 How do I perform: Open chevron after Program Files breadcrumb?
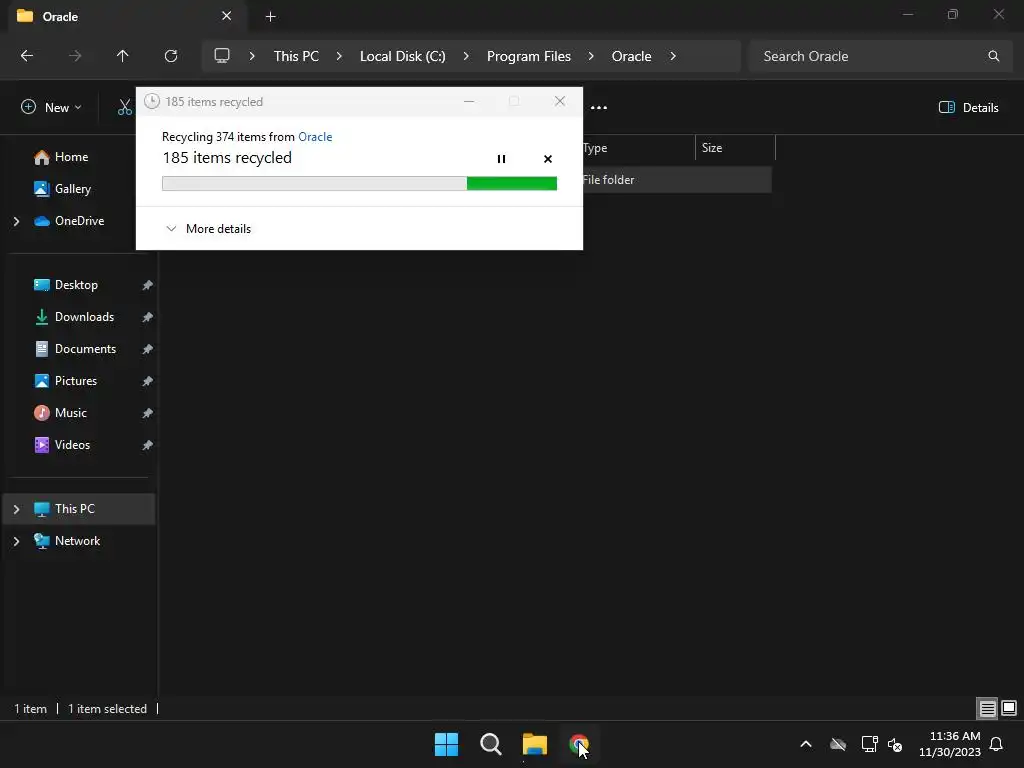click(x=591, y=56)
